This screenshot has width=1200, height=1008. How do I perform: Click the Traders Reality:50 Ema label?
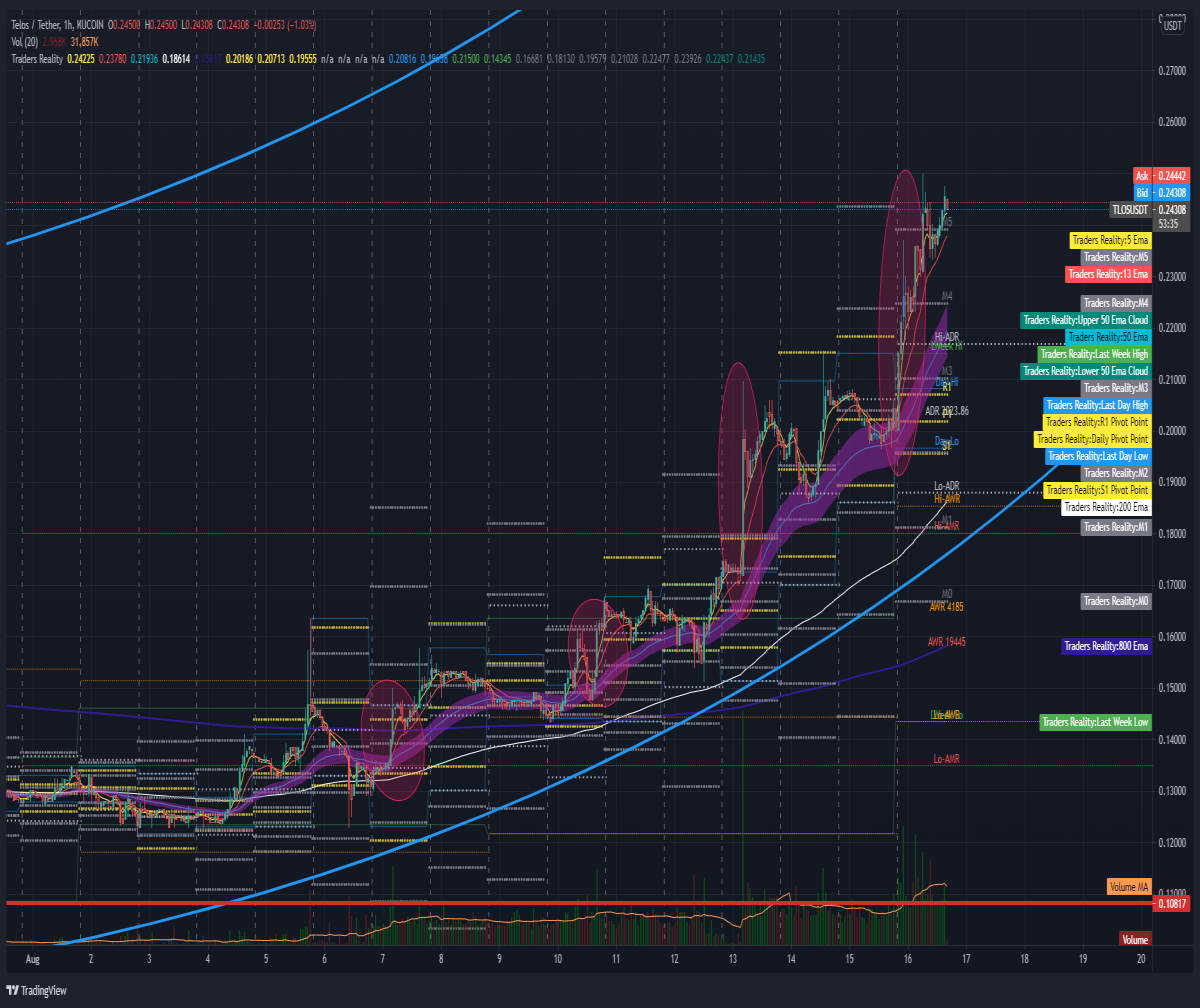click(1109, 337)
